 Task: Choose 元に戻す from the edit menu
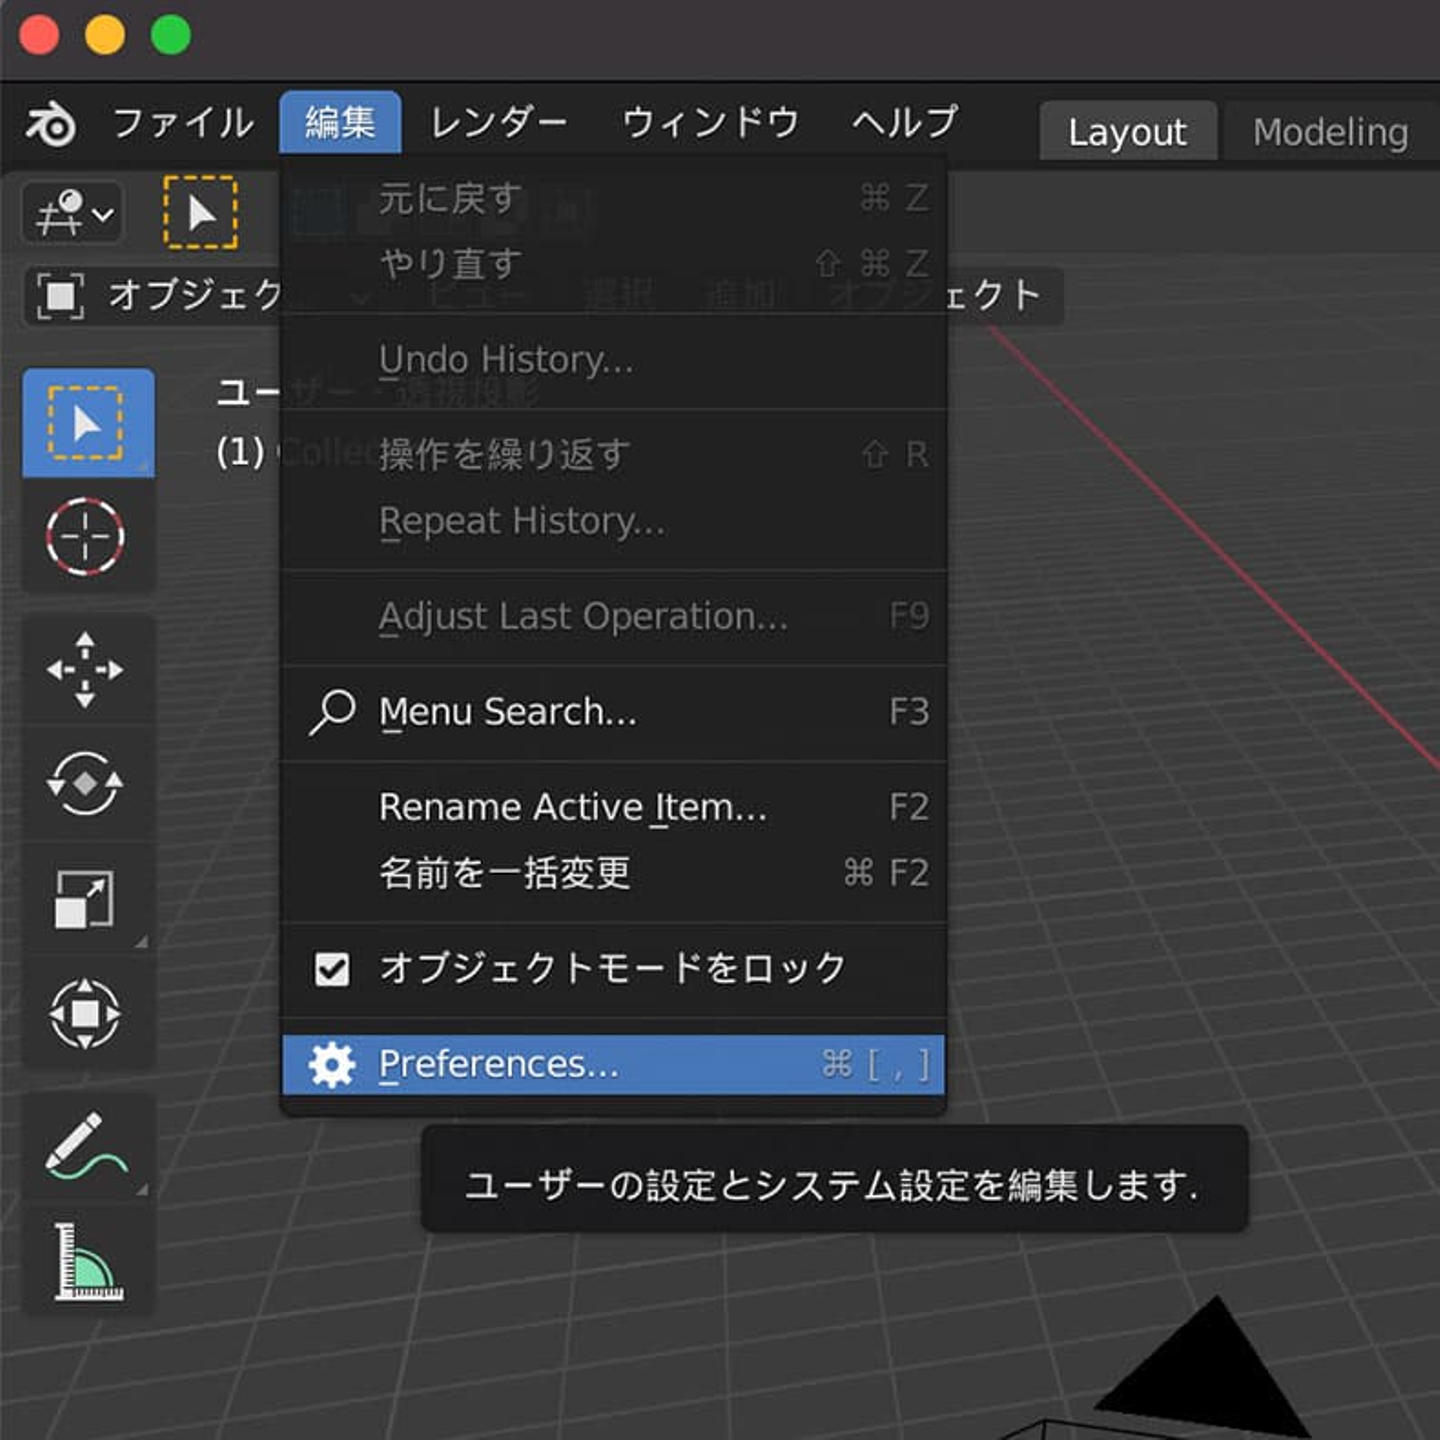[614, 198]
